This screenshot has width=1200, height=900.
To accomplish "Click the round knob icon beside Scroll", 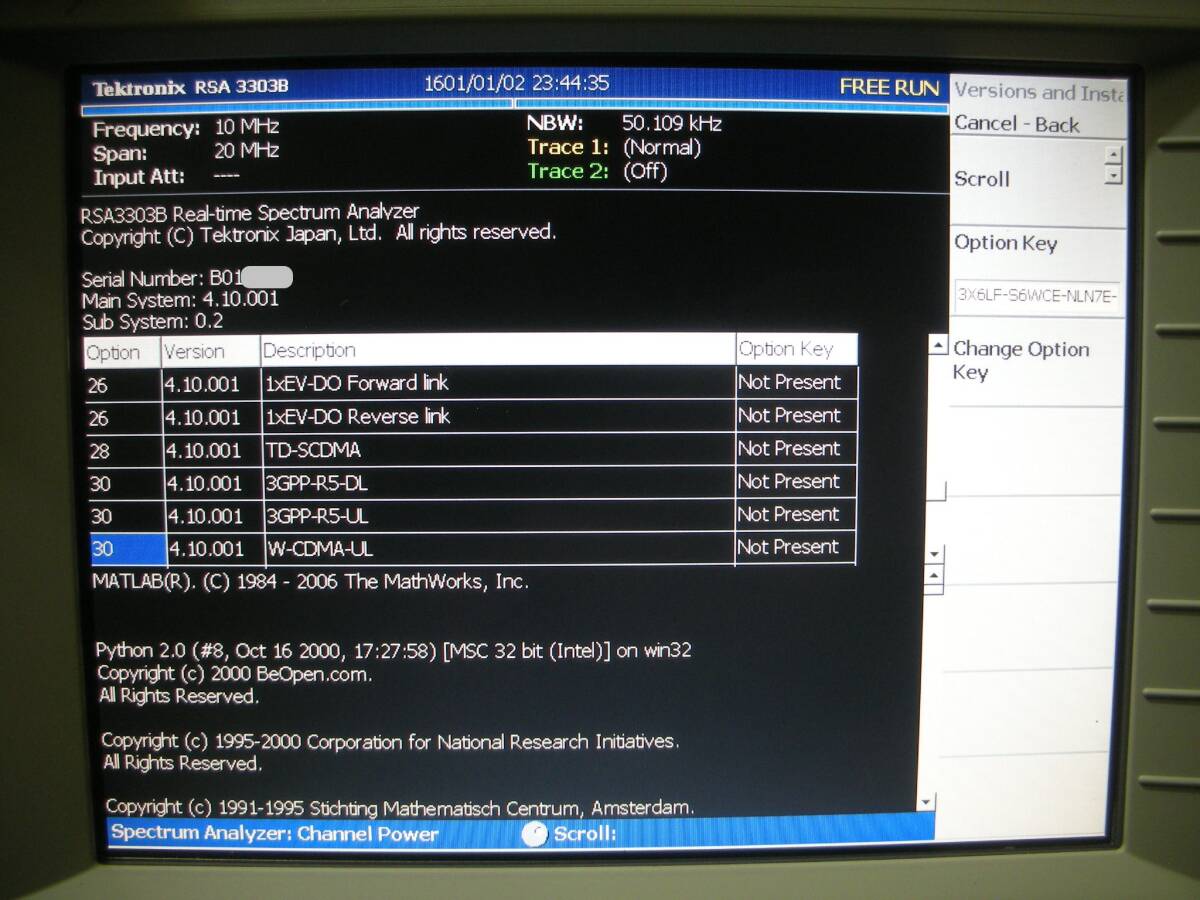I will coord(535,834).
